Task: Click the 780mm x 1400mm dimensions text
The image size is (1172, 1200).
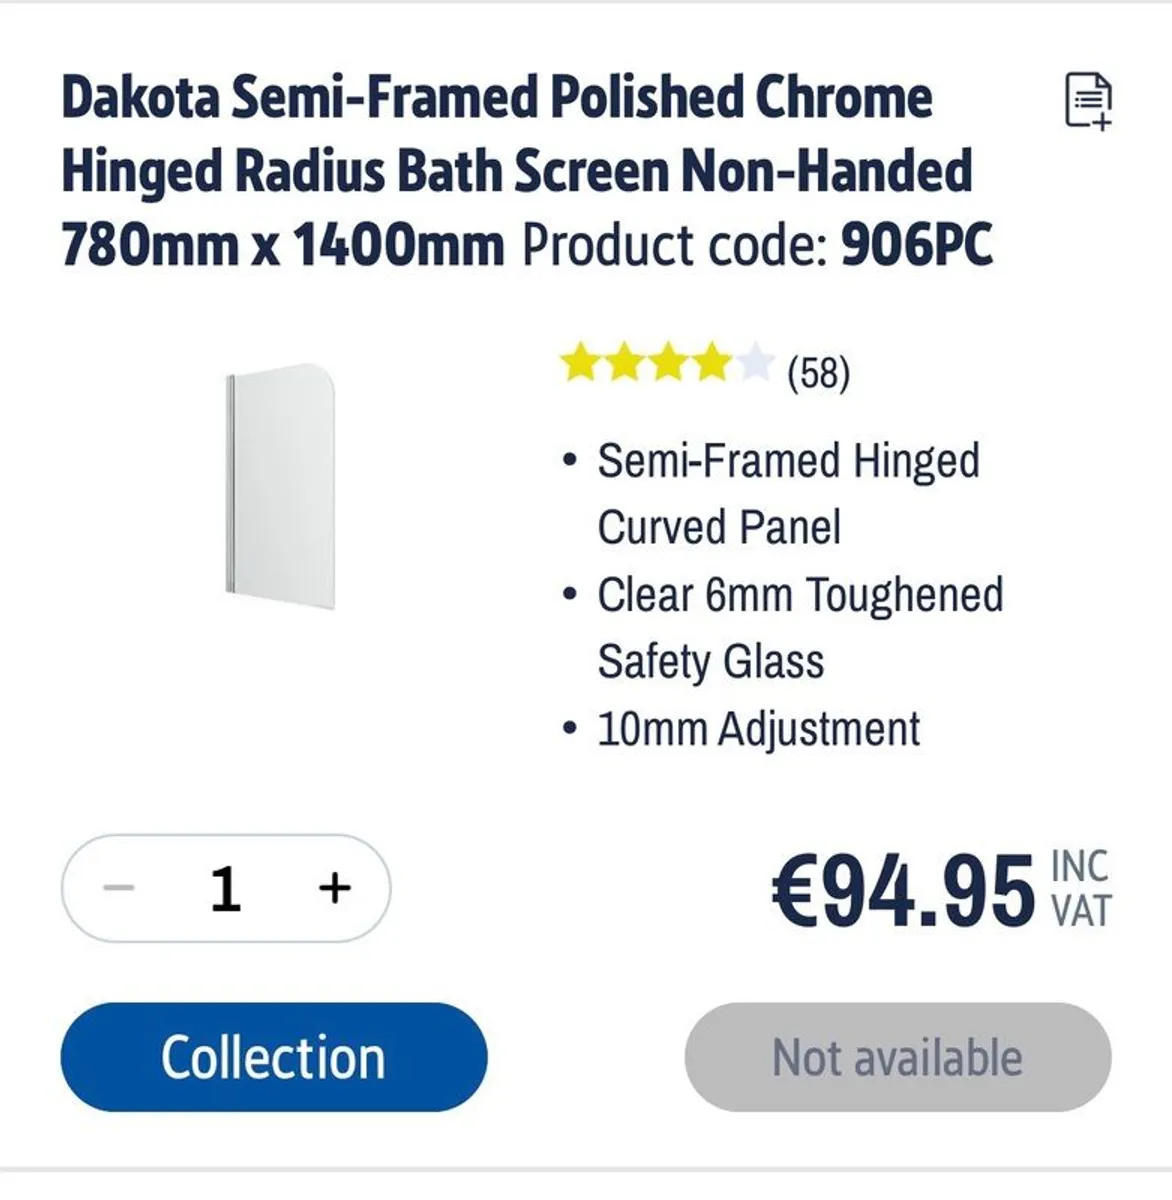Action: tap(282, 245)
